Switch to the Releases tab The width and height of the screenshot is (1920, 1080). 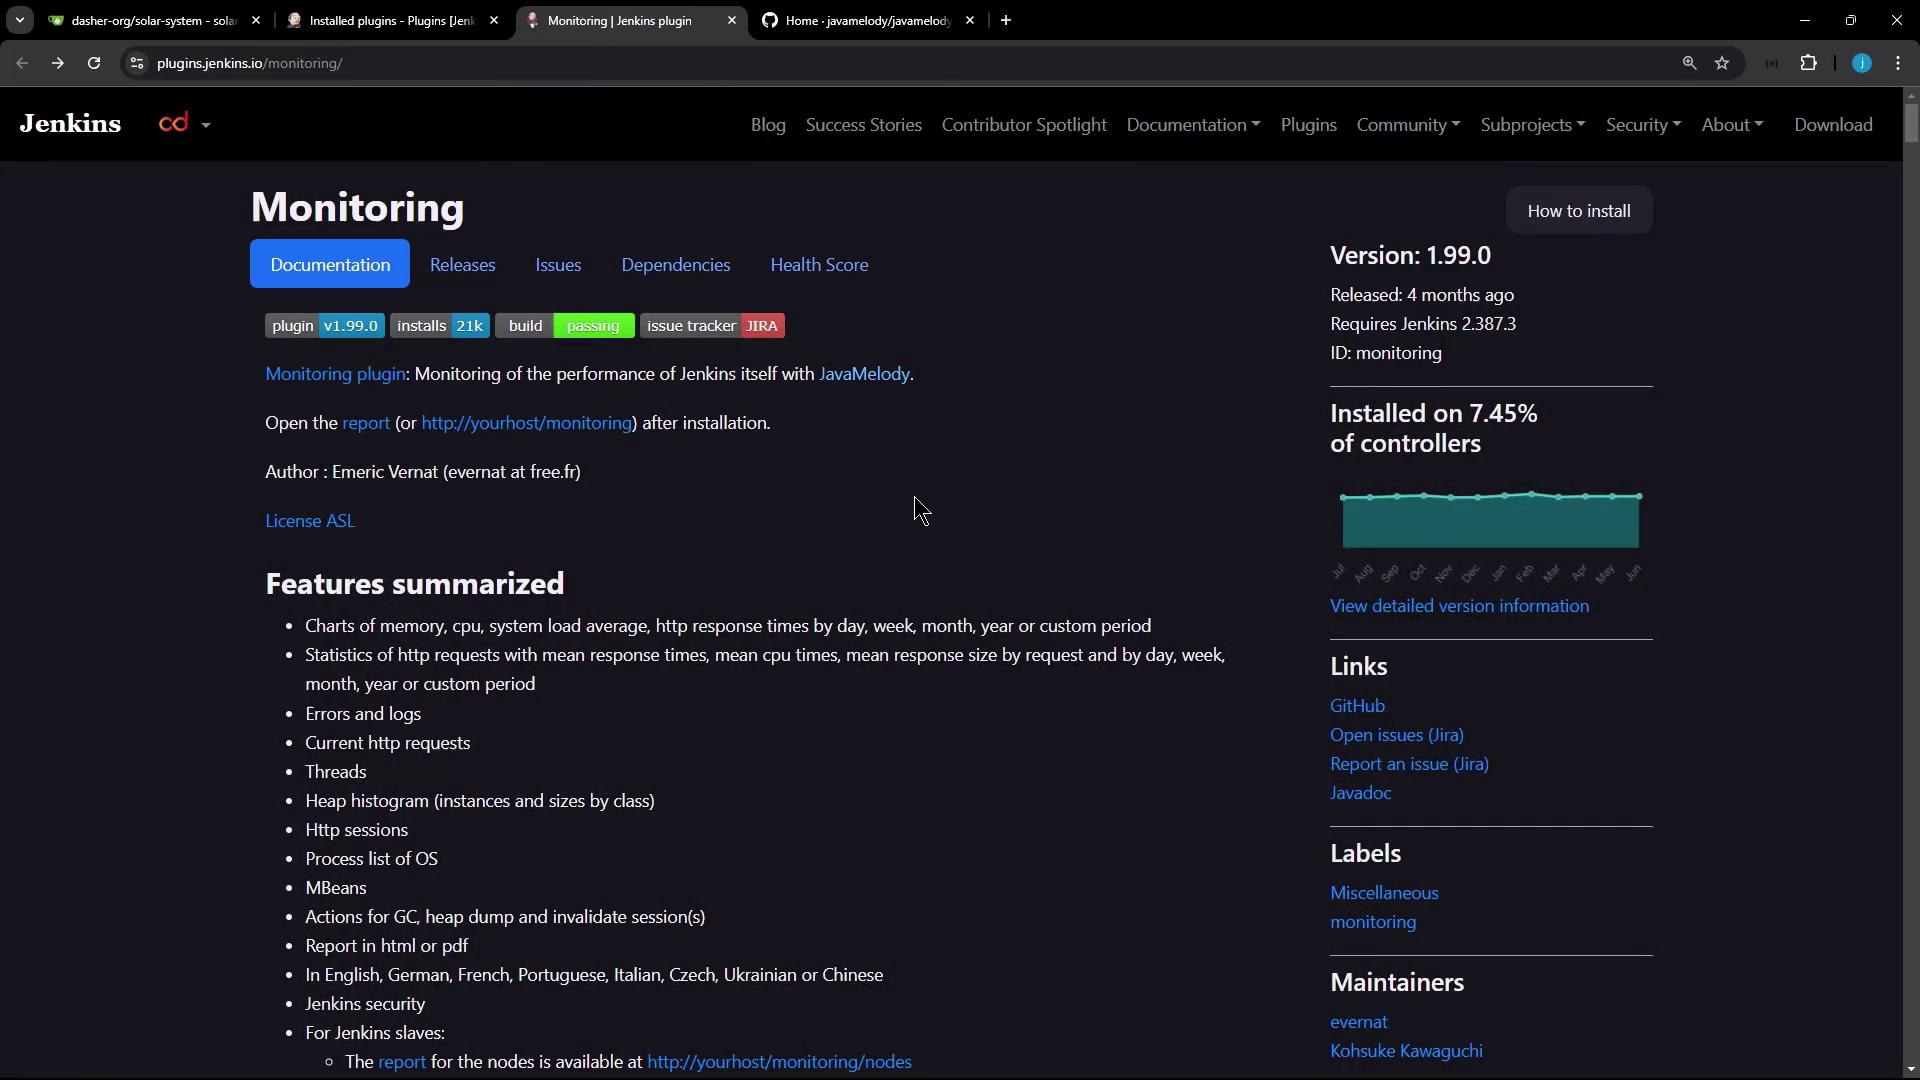(462, 265)
